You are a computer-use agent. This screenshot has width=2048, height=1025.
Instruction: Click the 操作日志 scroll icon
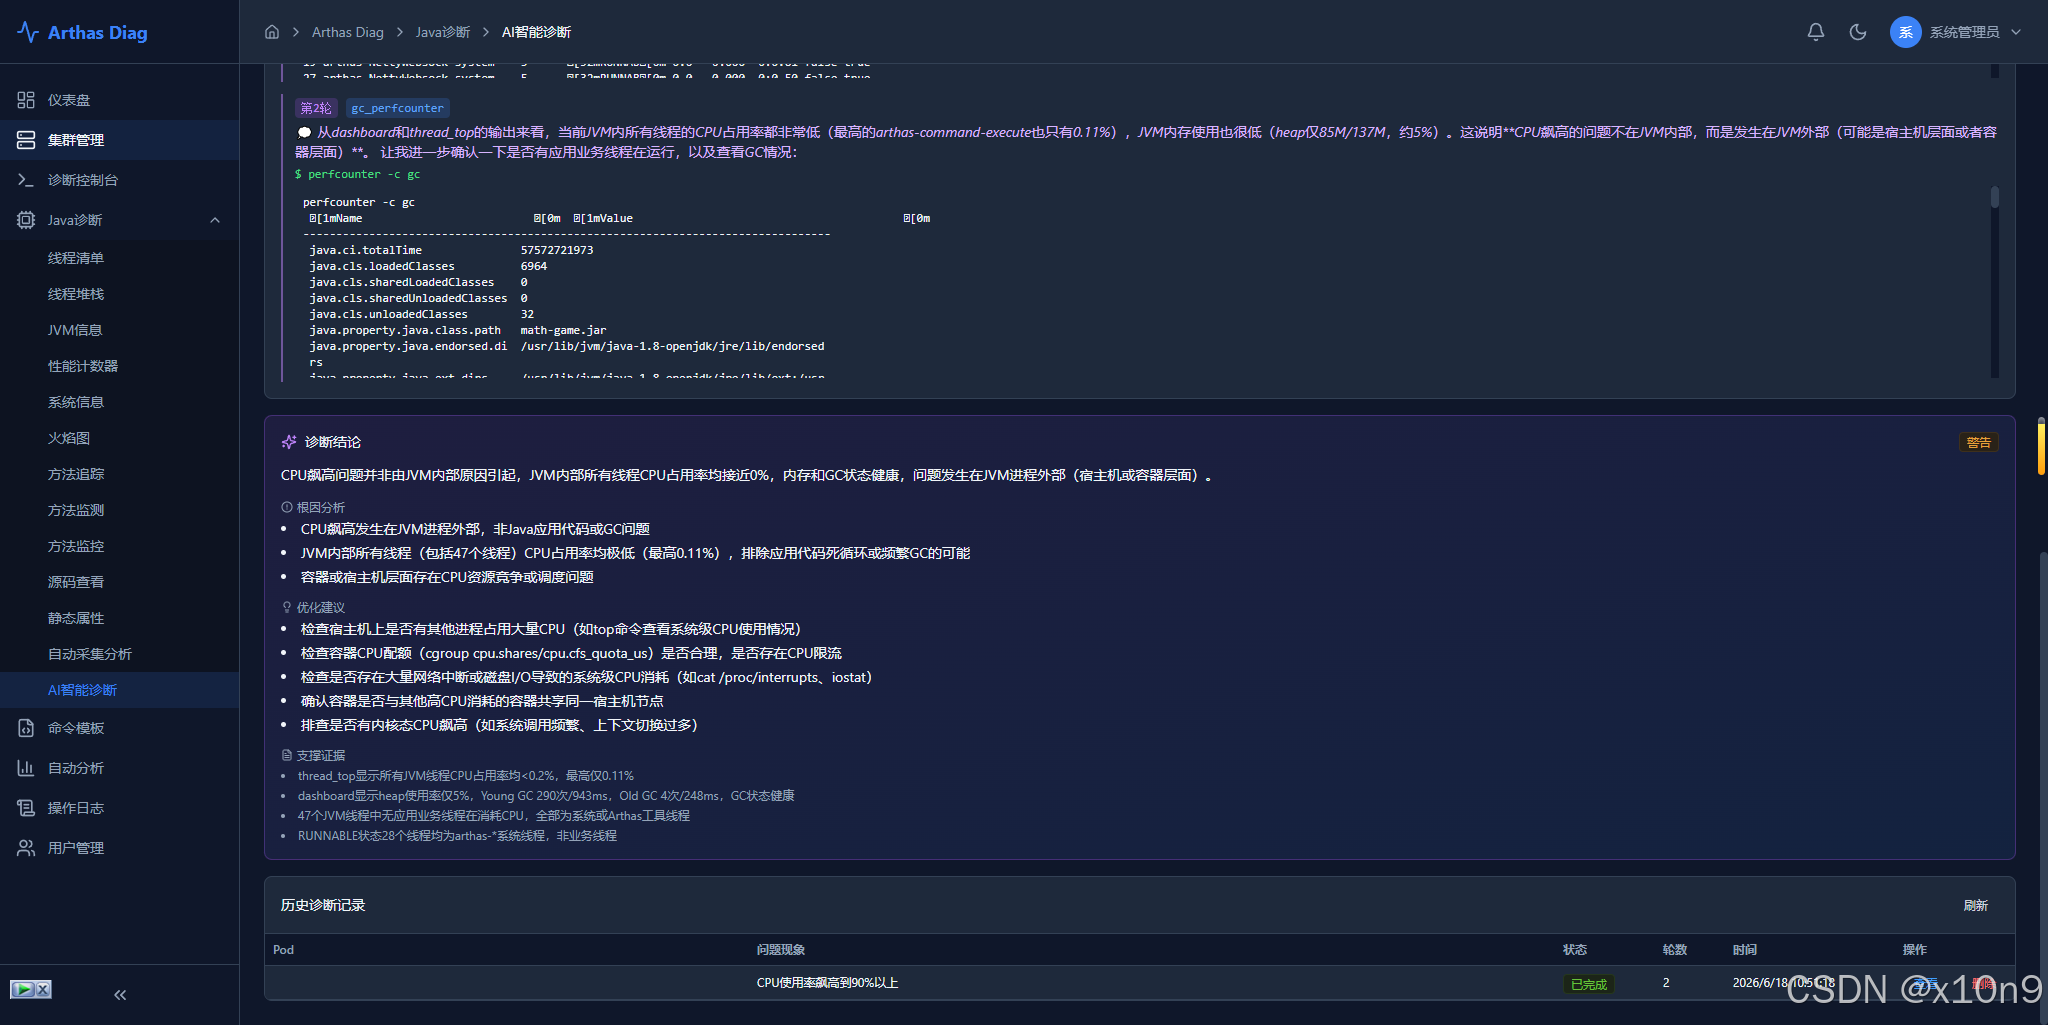coord(26,808)
